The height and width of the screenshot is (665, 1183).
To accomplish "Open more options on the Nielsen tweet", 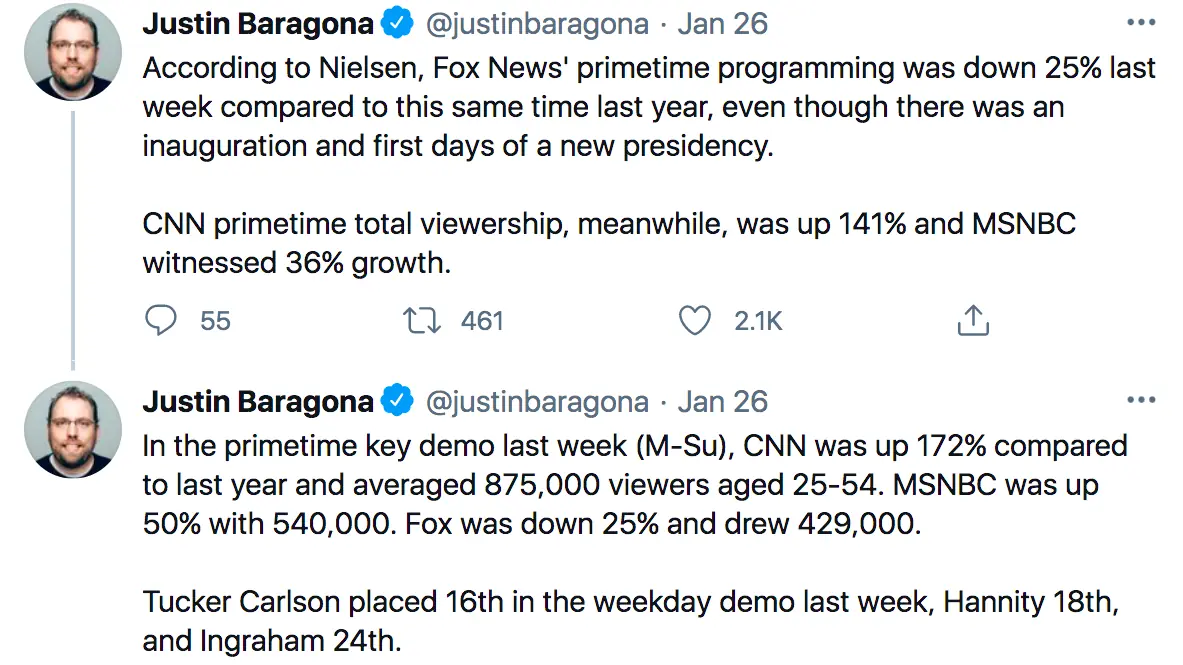I will 1141,23.
